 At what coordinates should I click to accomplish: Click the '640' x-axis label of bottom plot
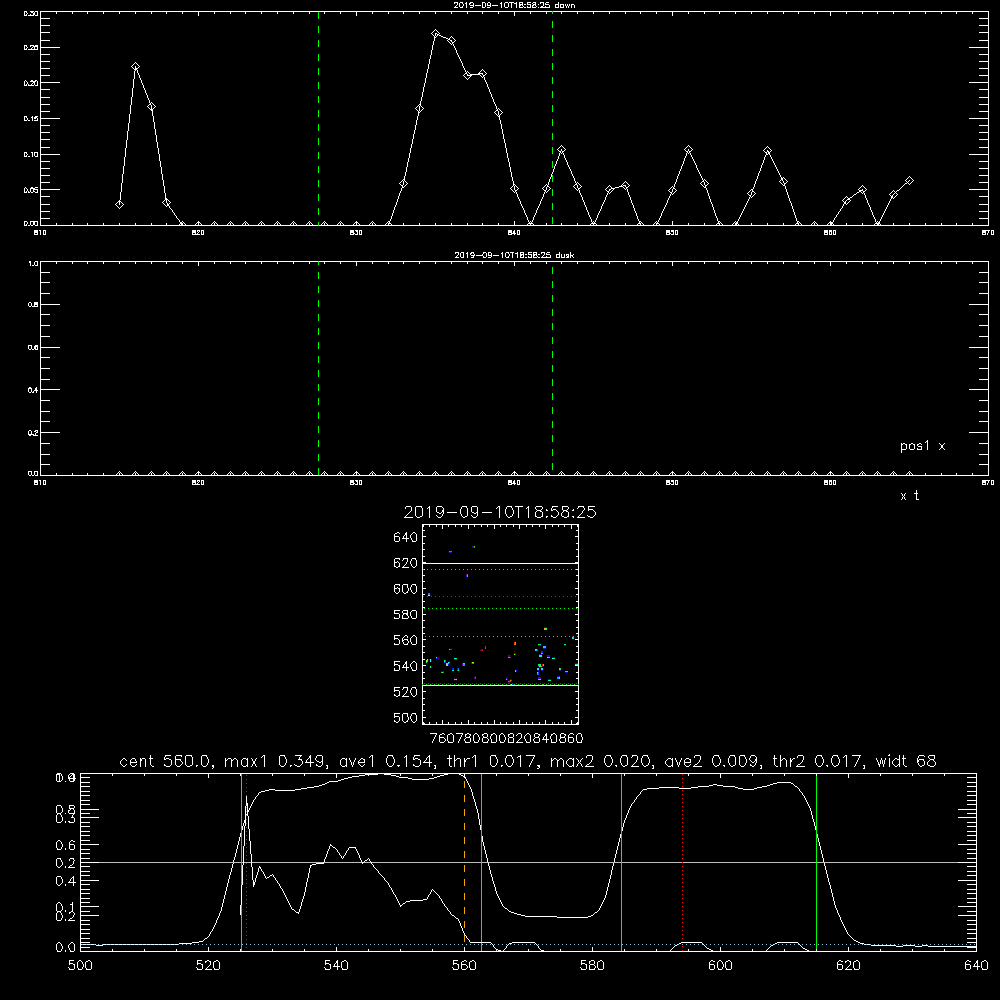tap(976, 966)
